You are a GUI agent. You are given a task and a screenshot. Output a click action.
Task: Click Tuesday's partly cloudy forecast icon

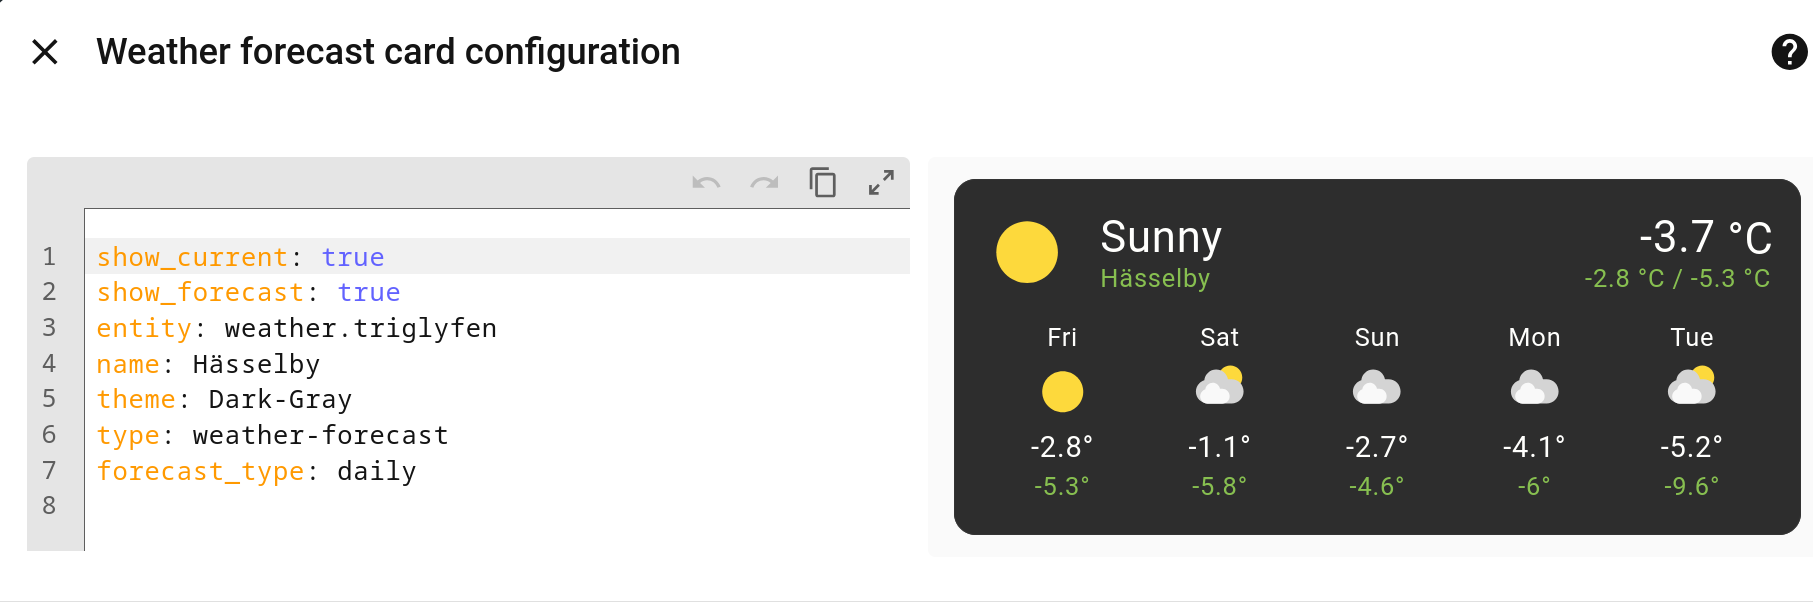[x=1691, y=386]
